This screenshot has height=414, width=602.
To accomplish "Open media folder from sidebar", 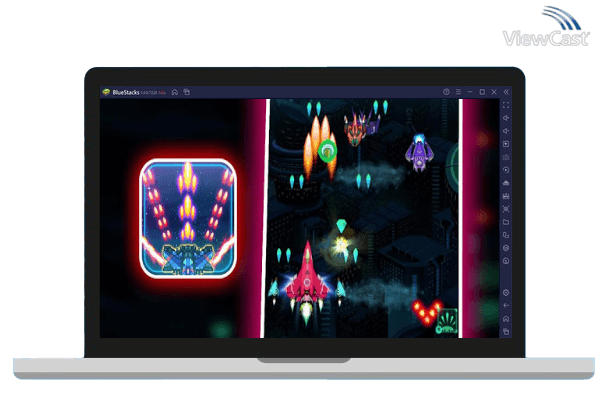I will click(x=506, y=222).
